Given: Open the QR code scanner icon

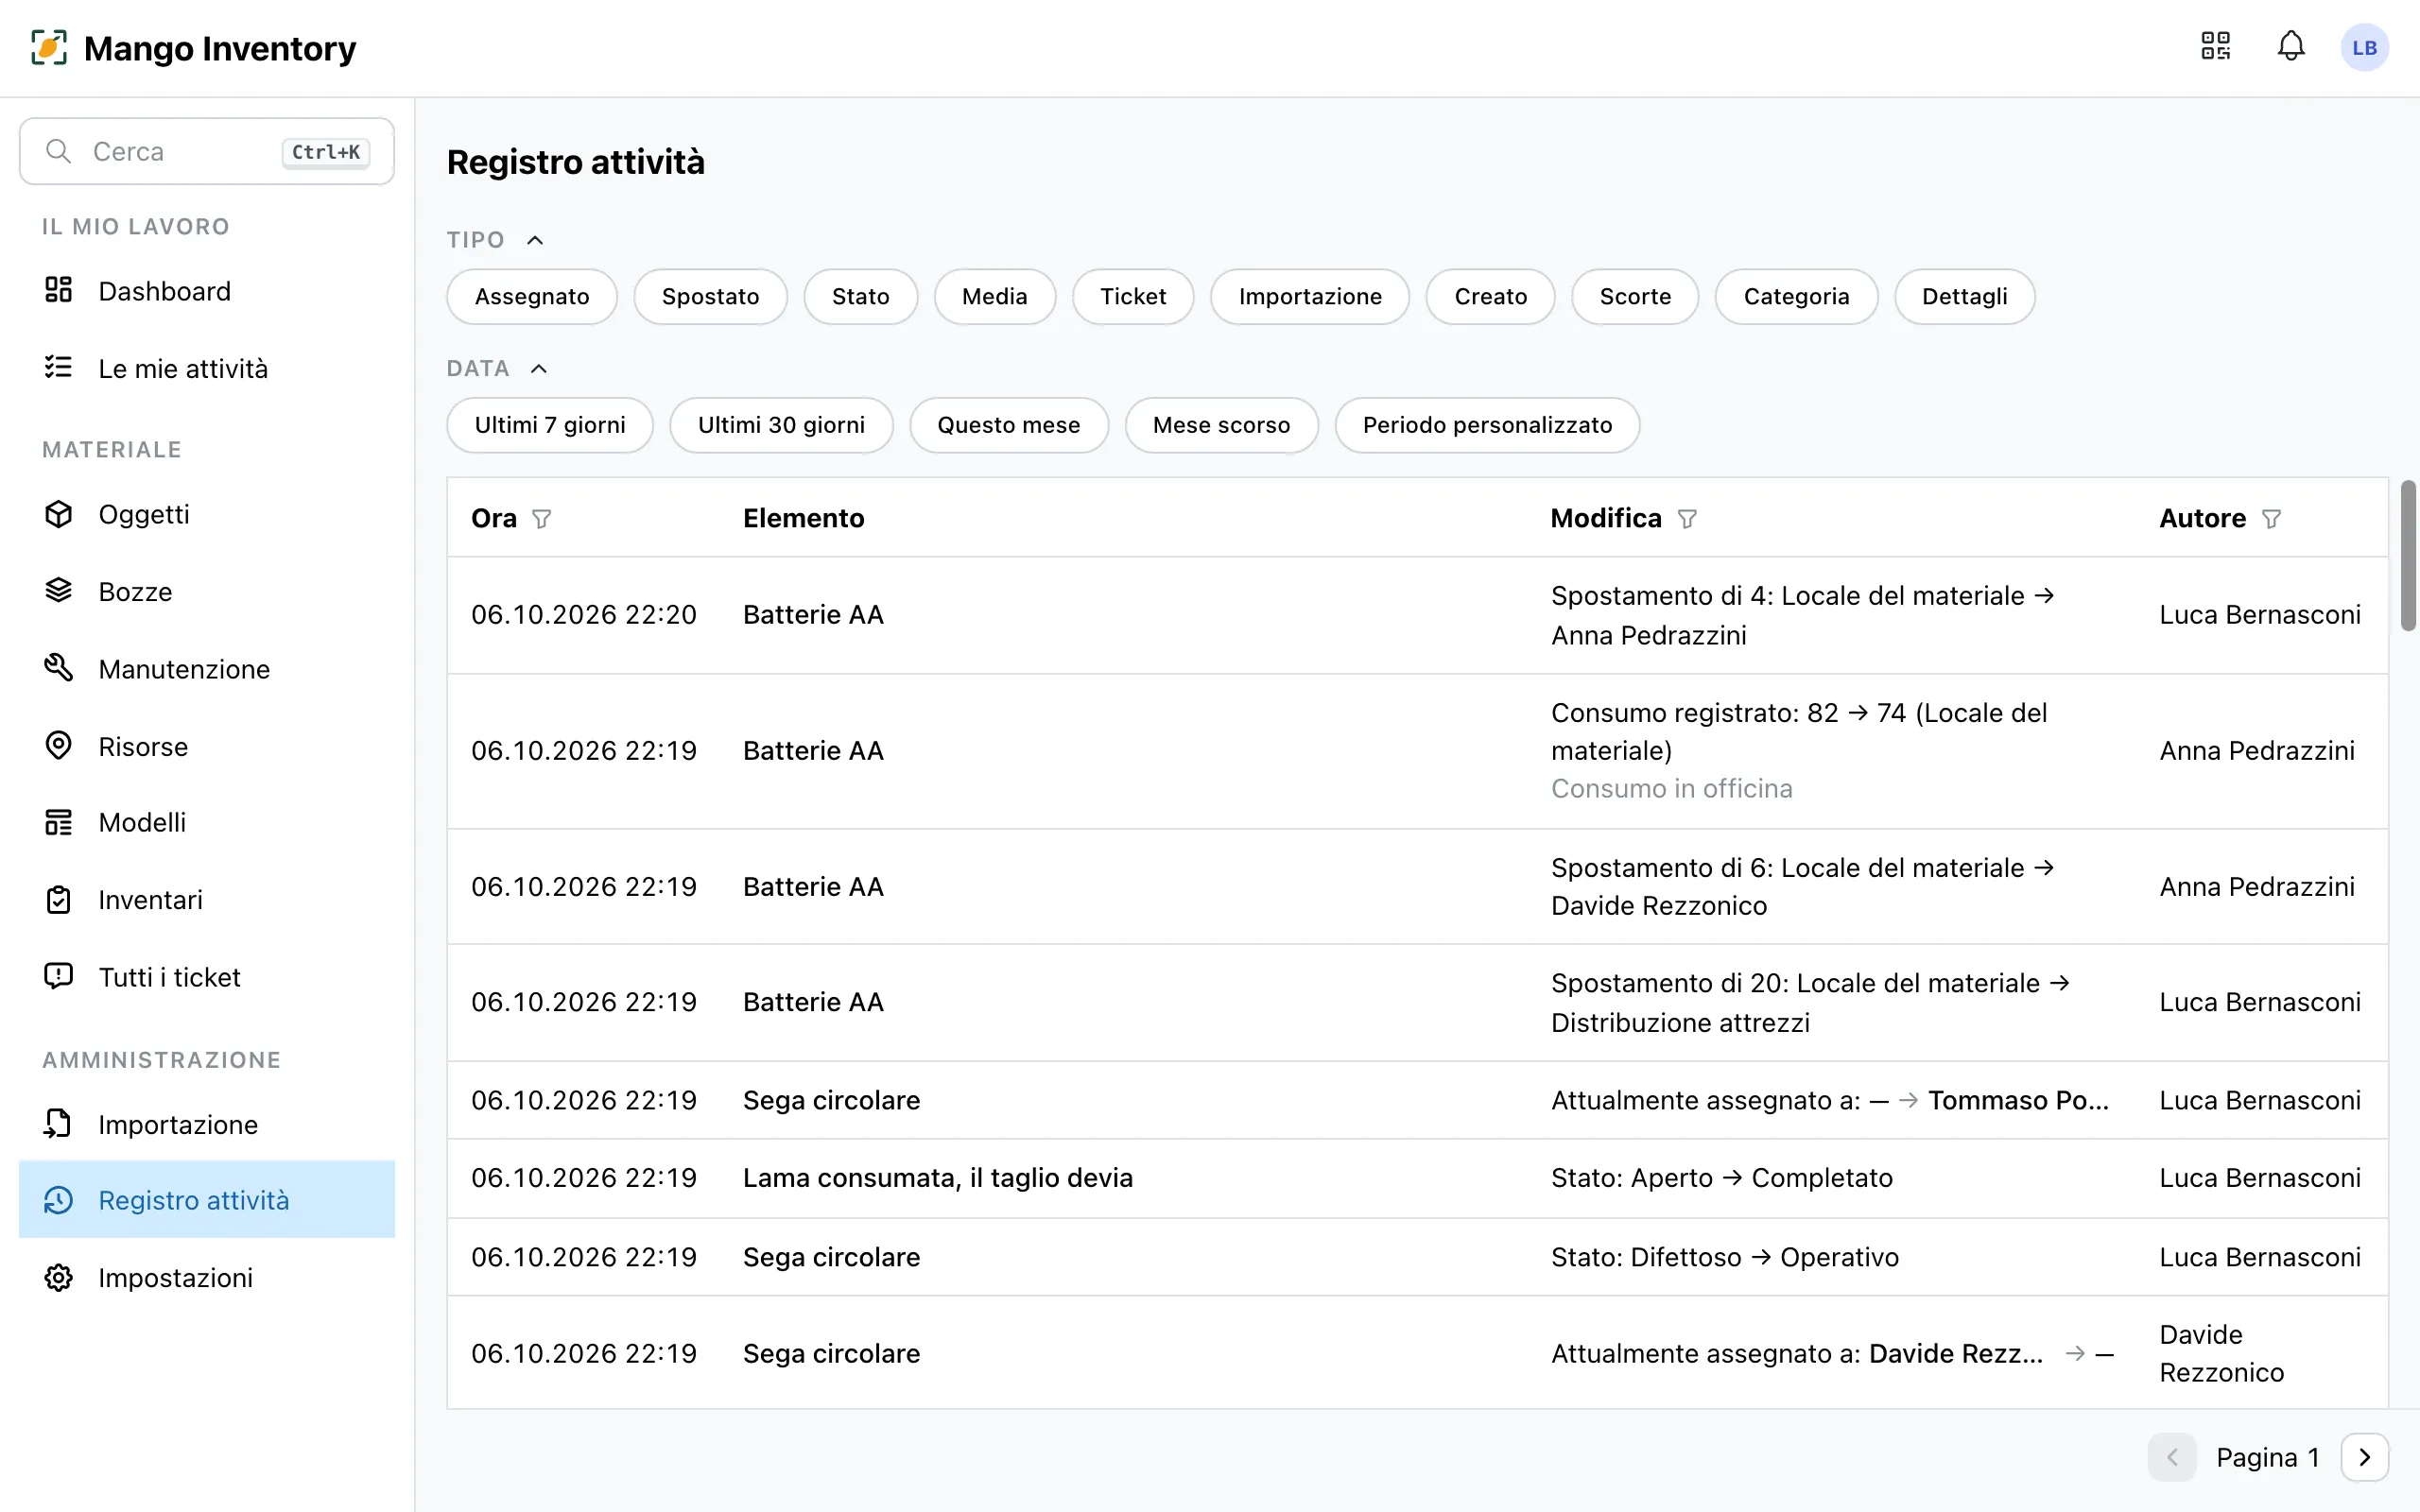Looking at the screenshot, I should point(2215,47).
